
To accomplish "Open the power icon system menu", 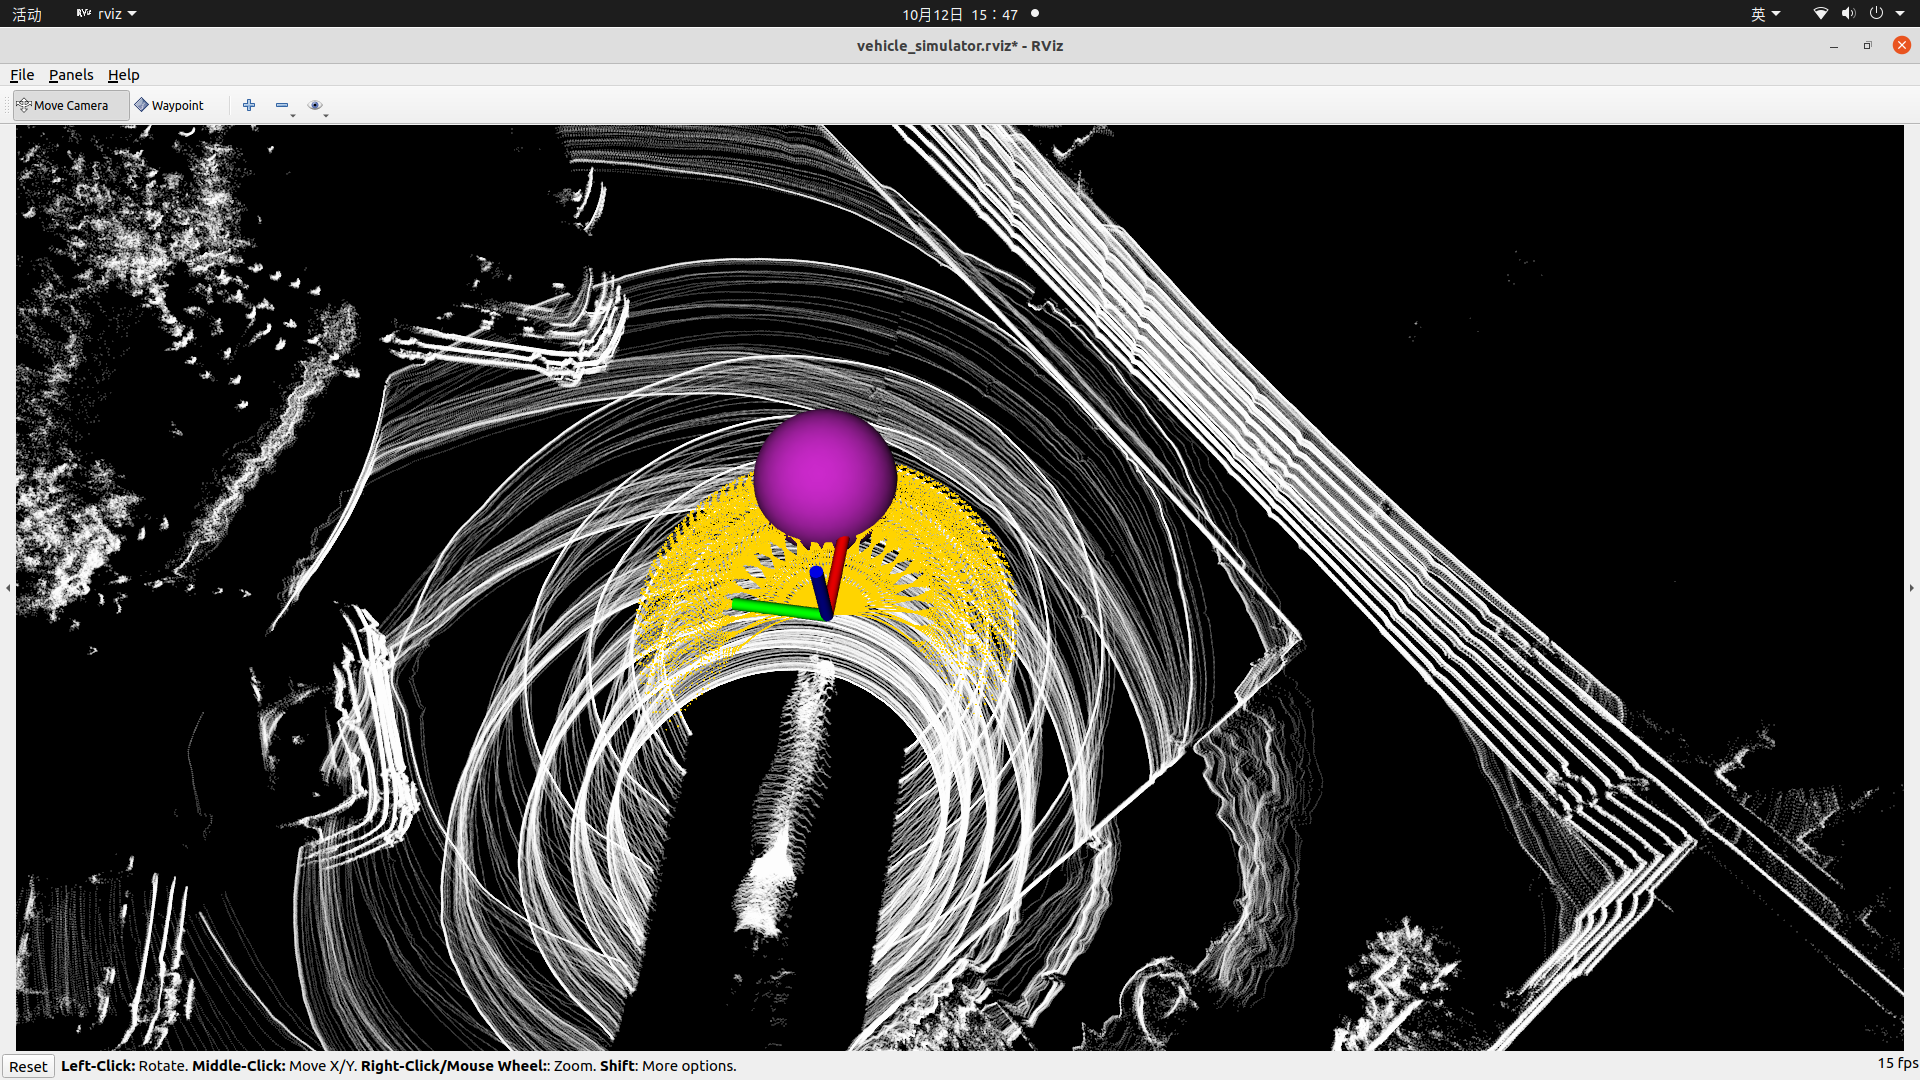I will tap(1876, 14).
